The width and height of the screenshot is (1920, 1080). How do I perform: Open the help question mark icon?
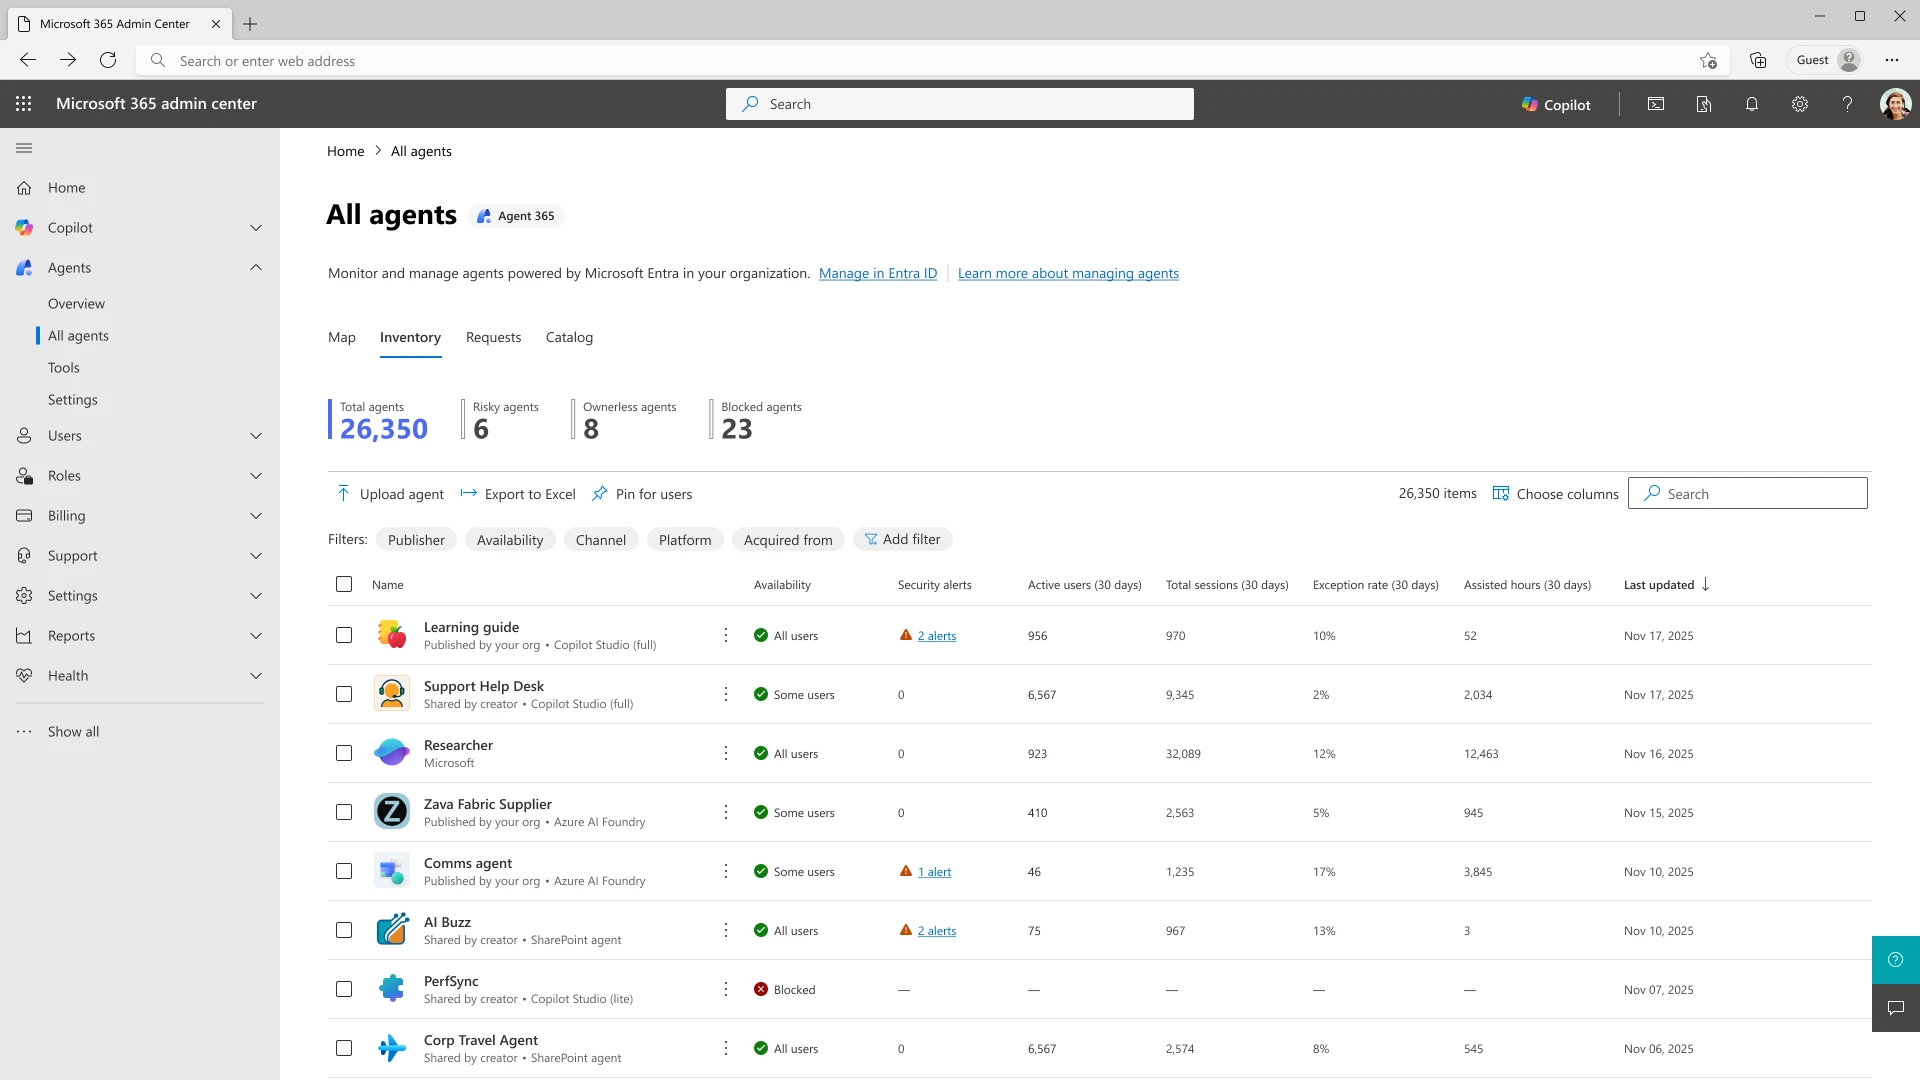point(1848,104)
